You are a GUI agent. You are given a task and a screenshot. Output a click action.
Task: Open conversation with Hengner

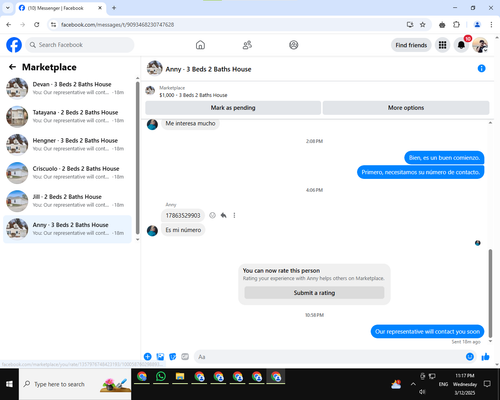click(67, 144)
